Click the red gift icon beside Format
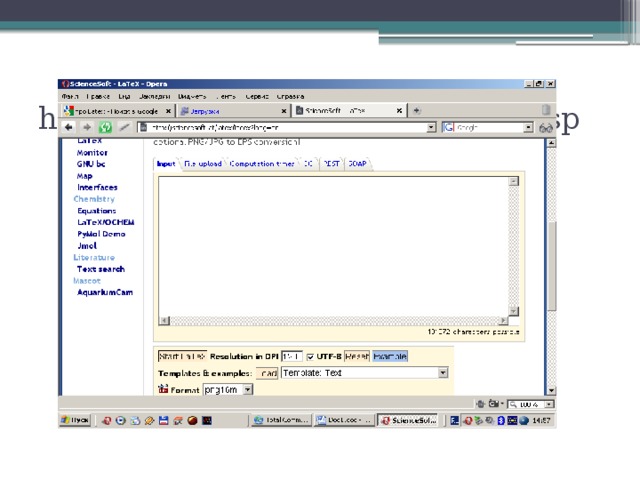The width and height of the screenshot is (640, 480). click(x=163, y=389)
